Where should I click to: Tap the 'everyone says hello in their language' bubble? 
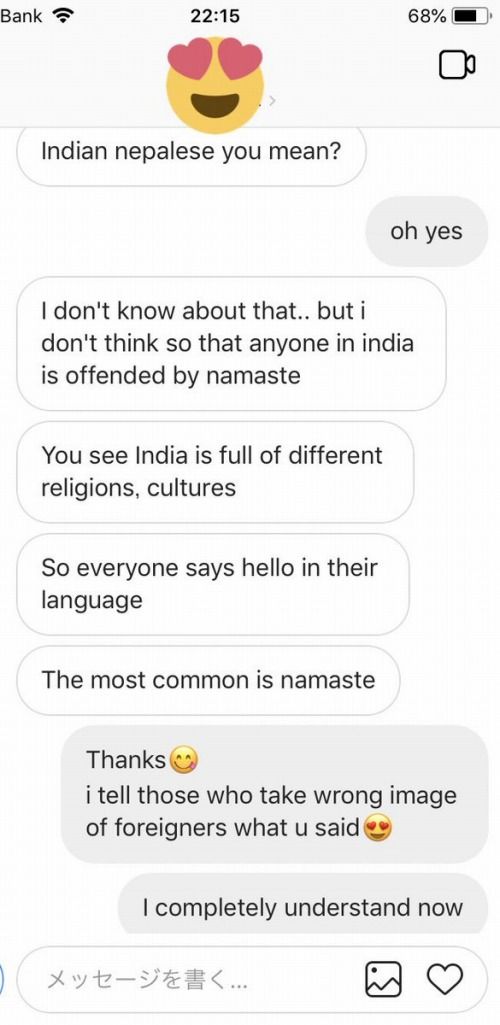pos(212,584)
